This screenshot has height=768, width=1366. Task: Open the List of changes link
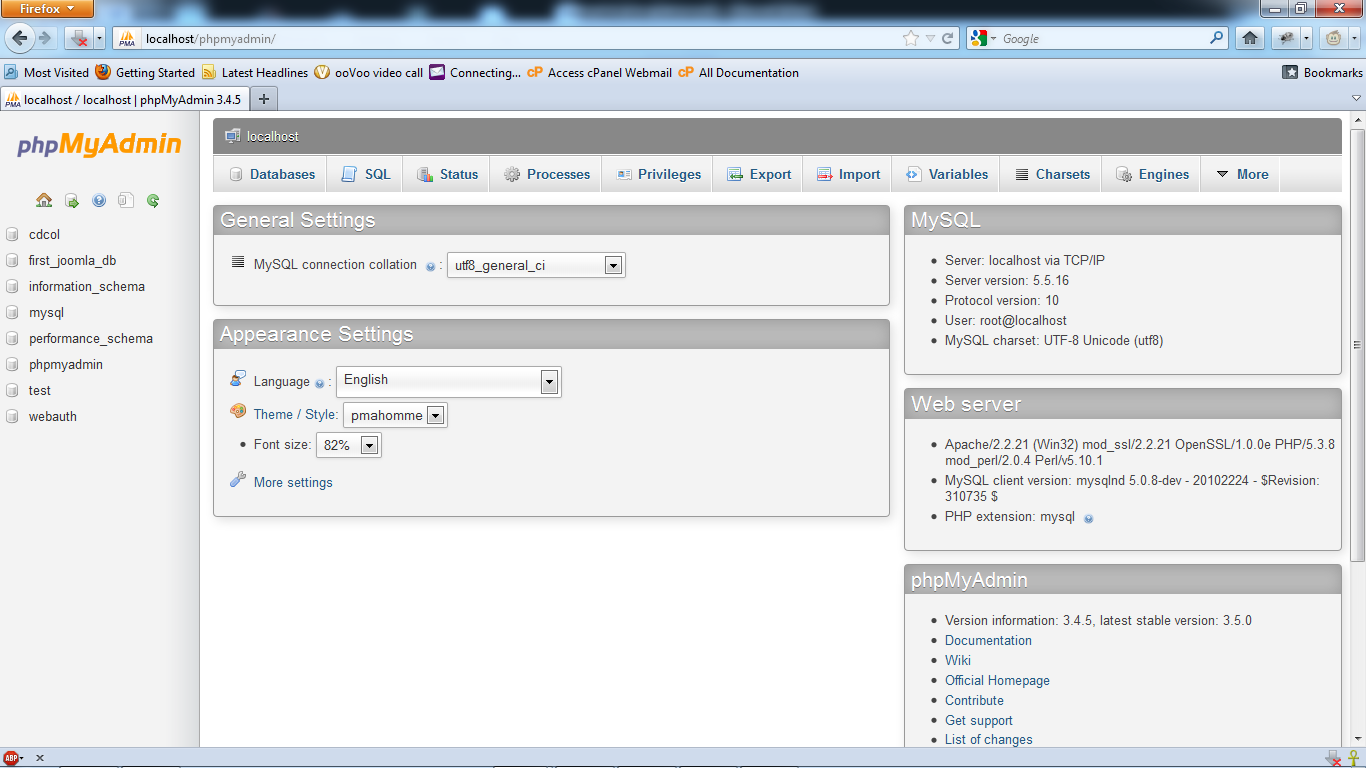(988, 739)
